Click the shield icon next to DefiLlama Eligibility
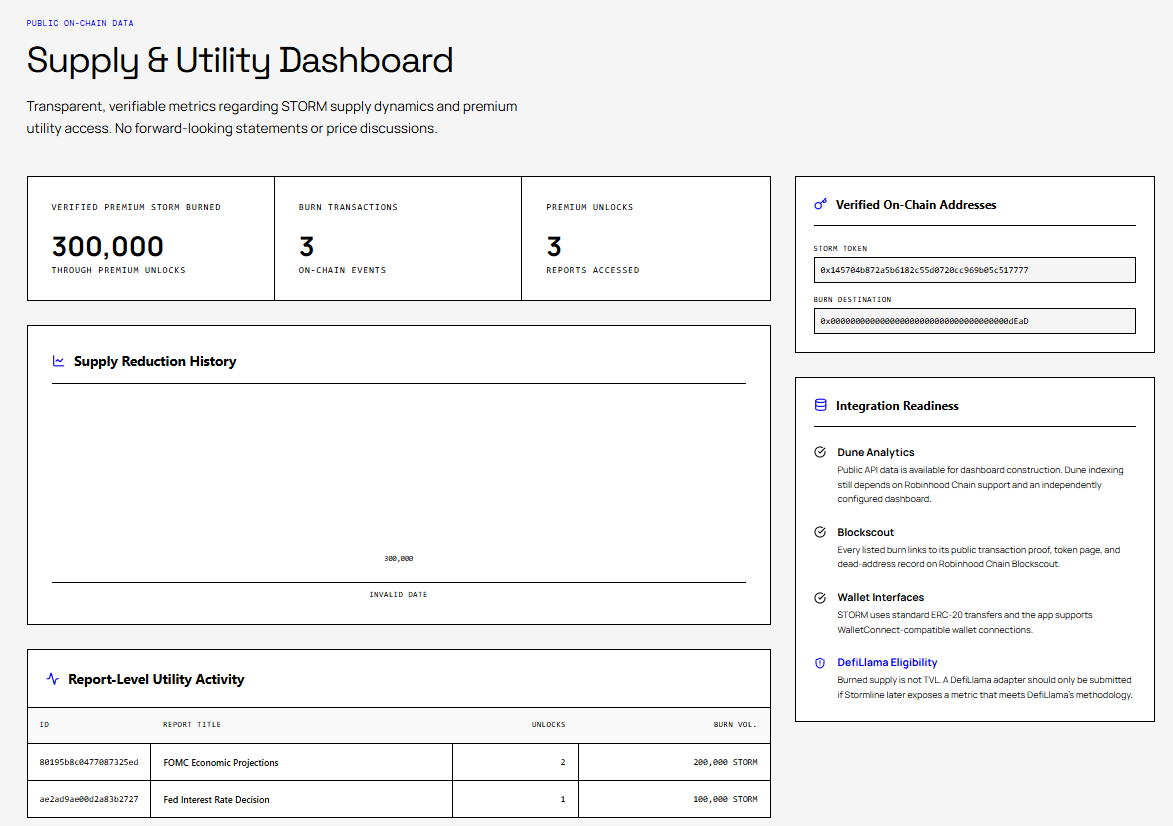1173x826 pixels. pyautogui.click(x=820, y=663)
